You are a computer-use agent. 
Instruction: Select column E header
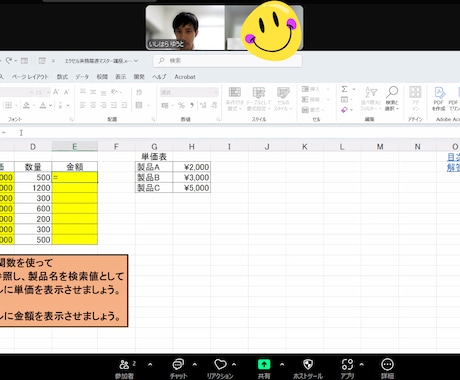tap(75, 146)
